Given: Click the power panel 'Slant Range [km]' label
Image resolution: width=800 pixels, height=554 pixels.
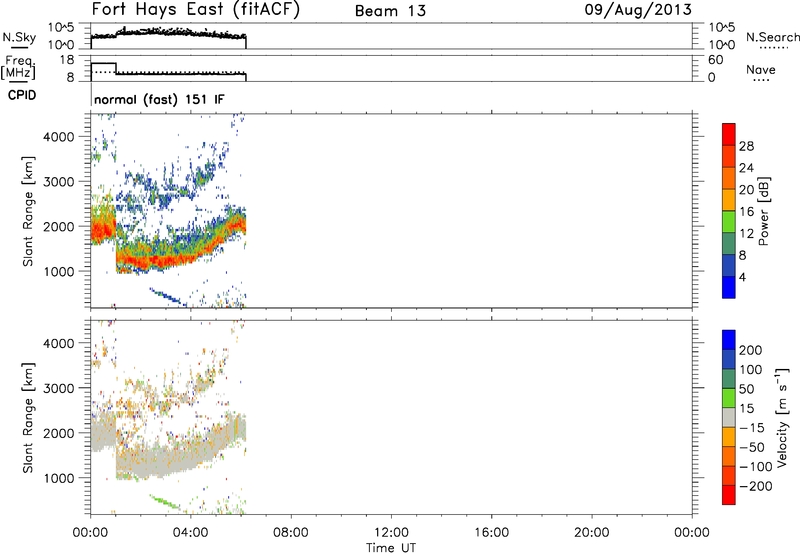Looking at the screenshot, I should click(28, 211).
